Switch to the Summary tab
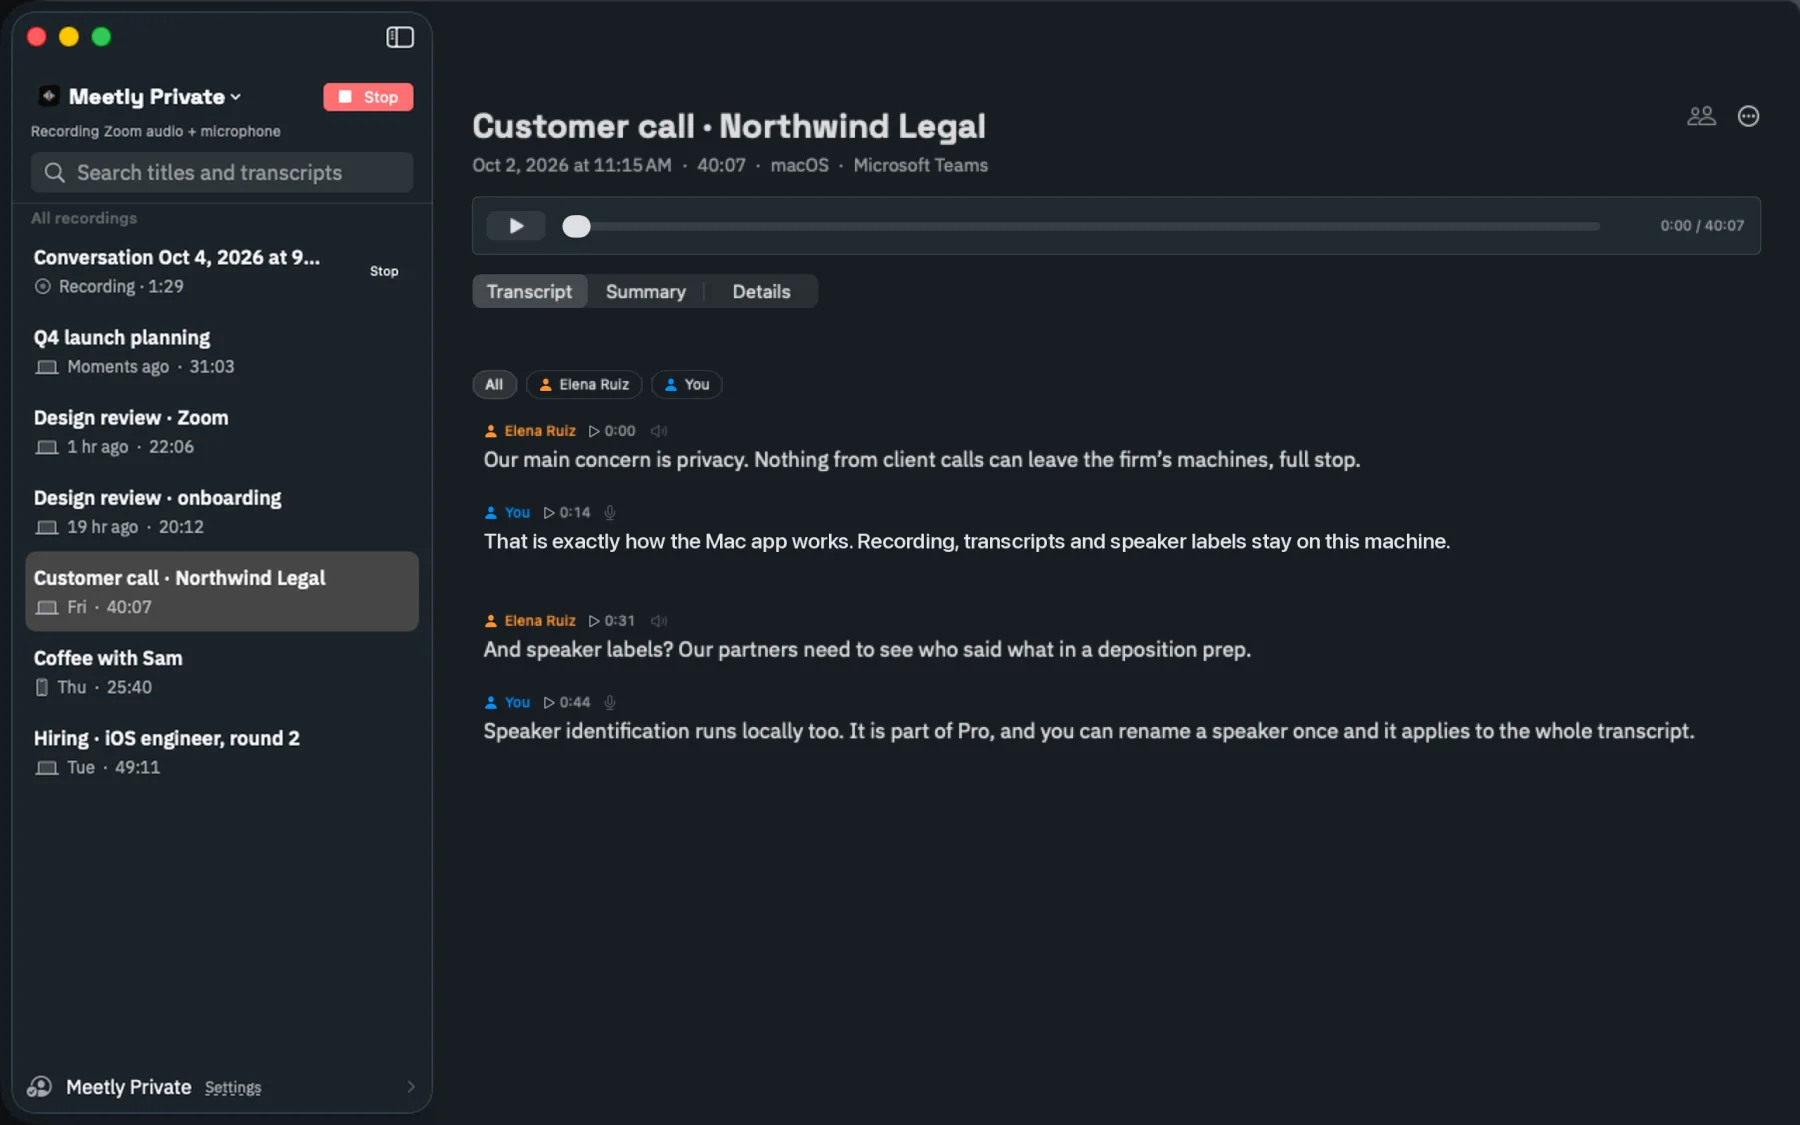This screenshot has width=1800, height=1125. coord(646,292)
